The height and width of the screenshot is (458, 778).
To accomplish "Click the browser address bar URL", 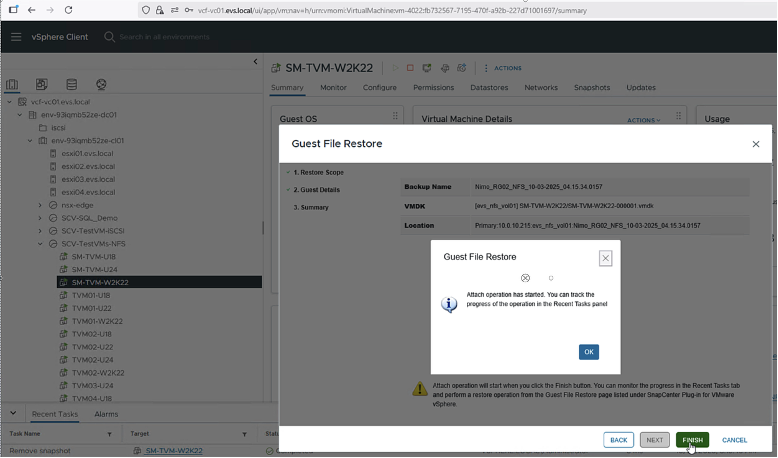I will (392, 10).
